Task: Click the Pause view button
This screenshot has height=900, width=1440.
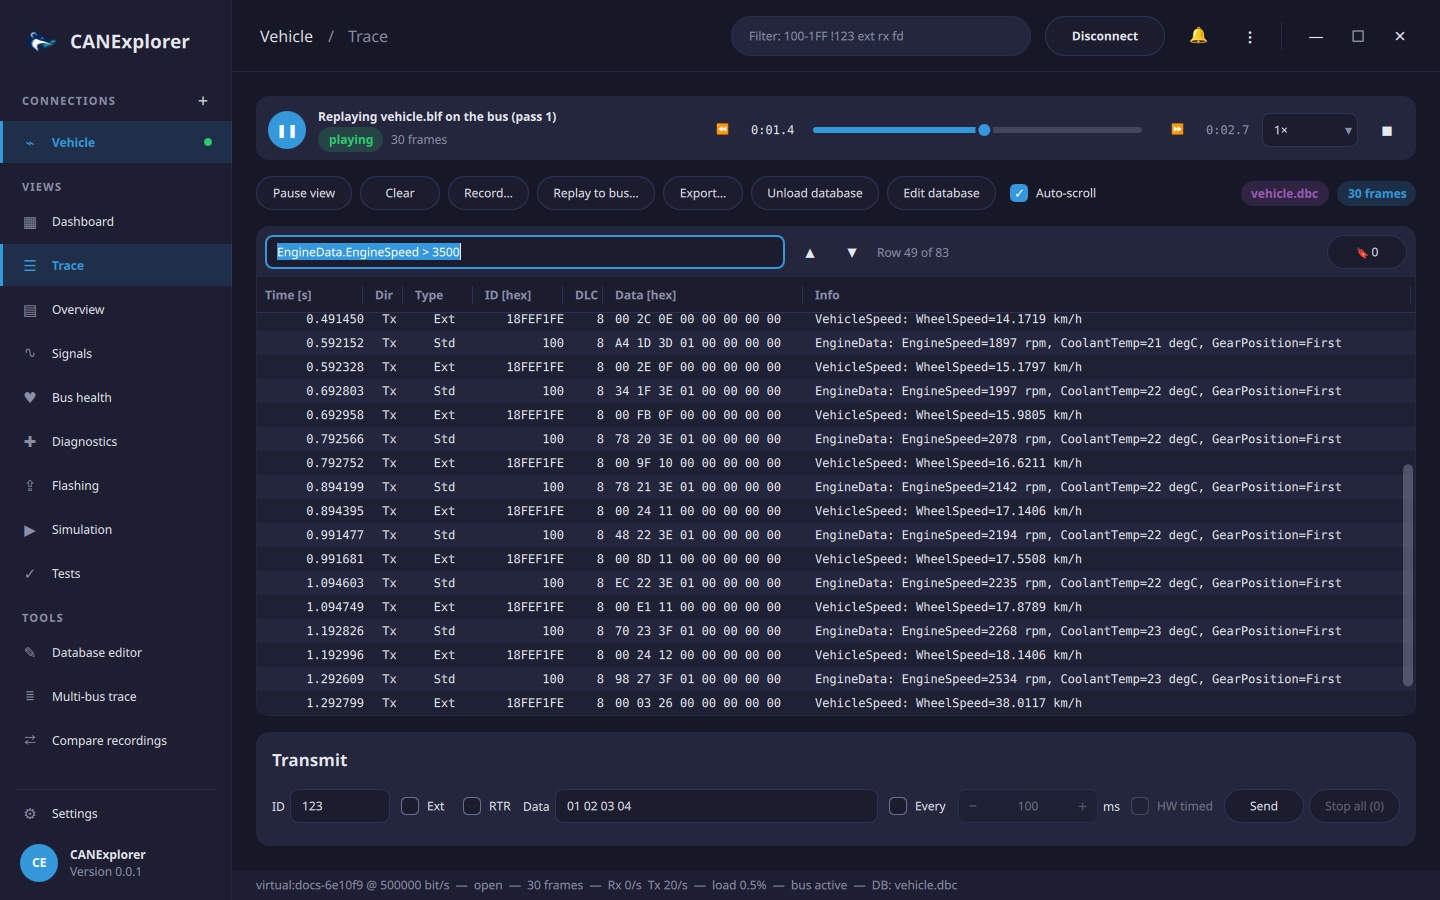Action: pos(304,193)
